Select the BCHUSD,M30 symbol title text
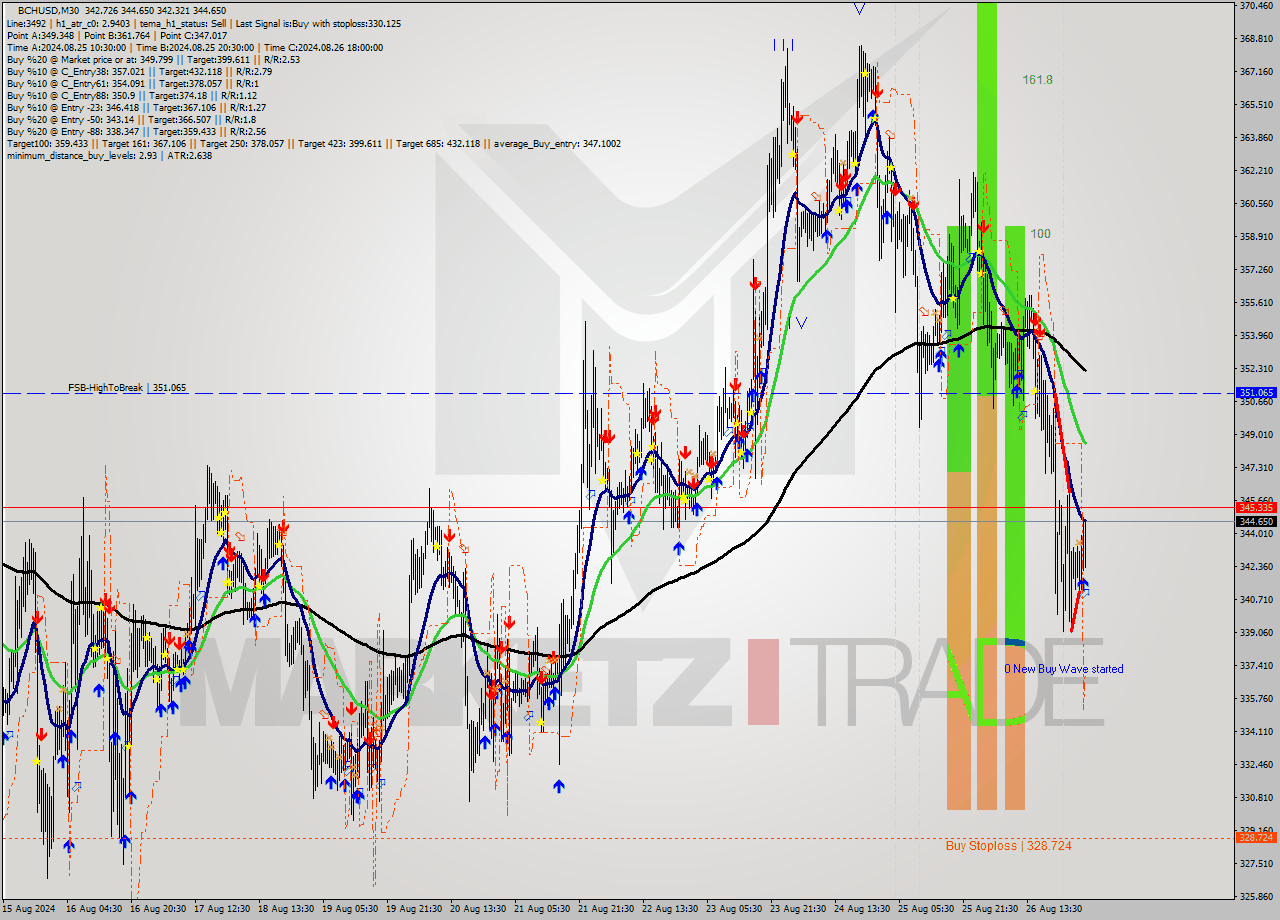The width and height of the screenshot is (1280, 920). tap(46, 10)
